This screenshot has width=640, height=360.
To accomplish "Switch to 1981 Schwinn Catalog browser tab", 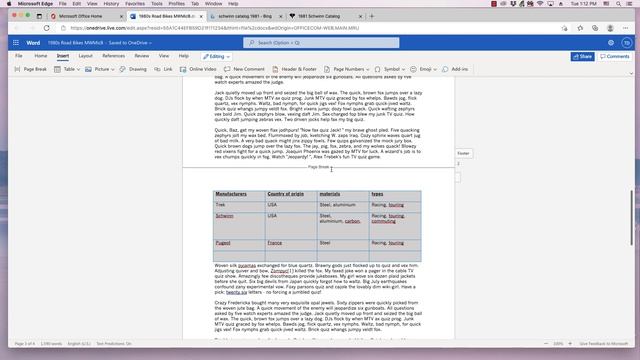I will [326, 16].
